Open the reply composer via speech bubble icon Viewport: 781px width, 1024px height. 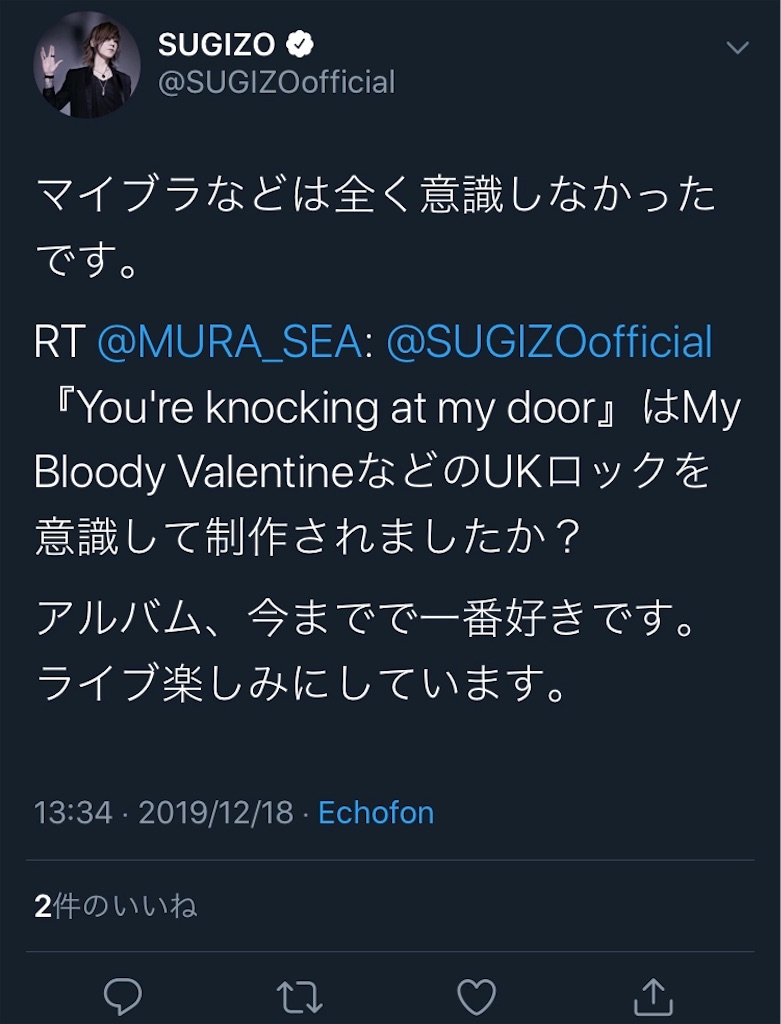(x=122, y=996)
